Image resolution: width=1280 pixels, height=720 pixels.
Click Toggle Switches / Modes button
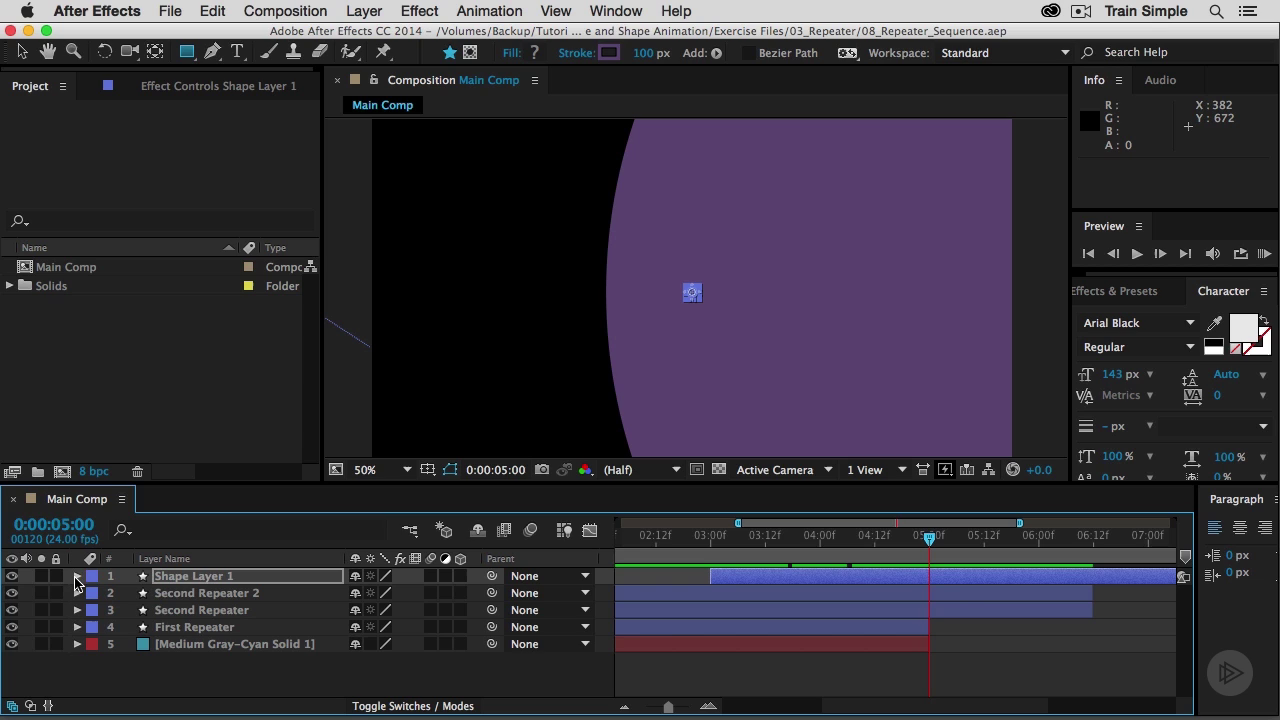(x=413, y=706)
